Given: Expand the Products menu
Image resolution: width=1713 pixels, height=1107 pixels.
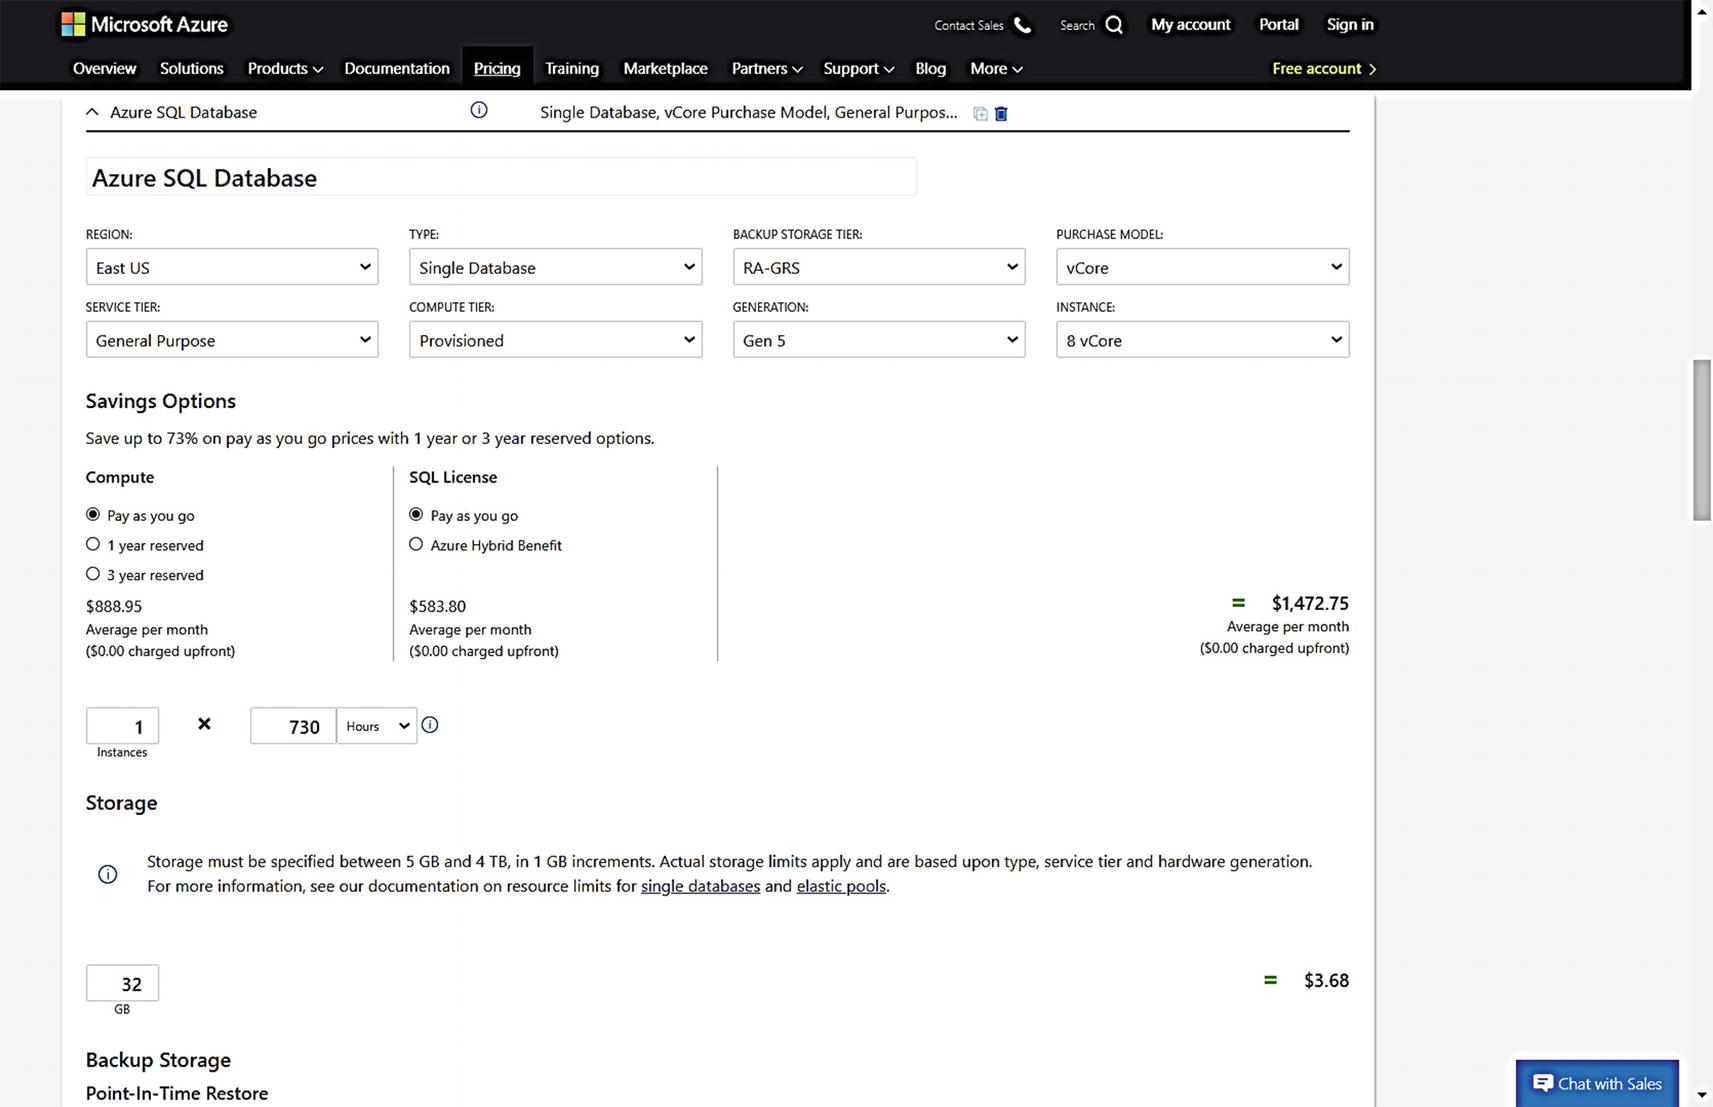Looking at the screenshot, I should pos(285,68).
